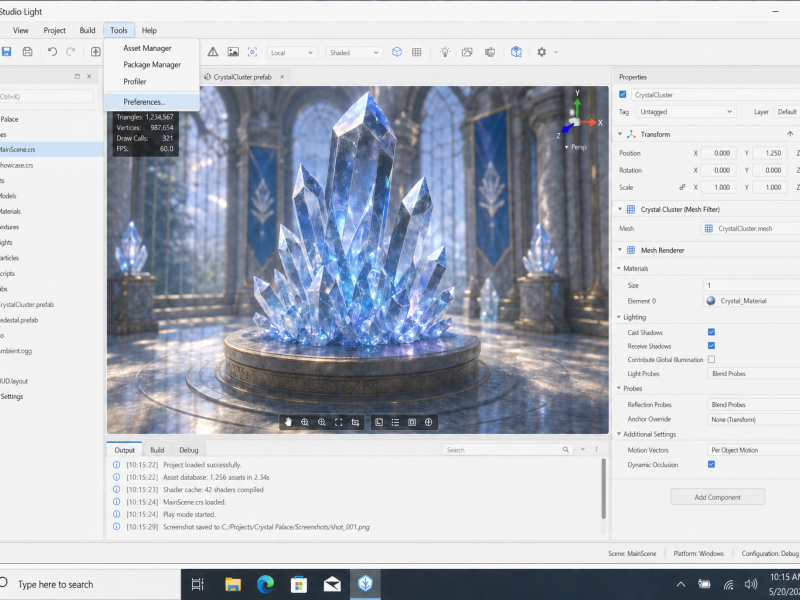The image size is (800, 600).
Task: Open the gear settings toolbar icon
Action: tap(541, 52)
